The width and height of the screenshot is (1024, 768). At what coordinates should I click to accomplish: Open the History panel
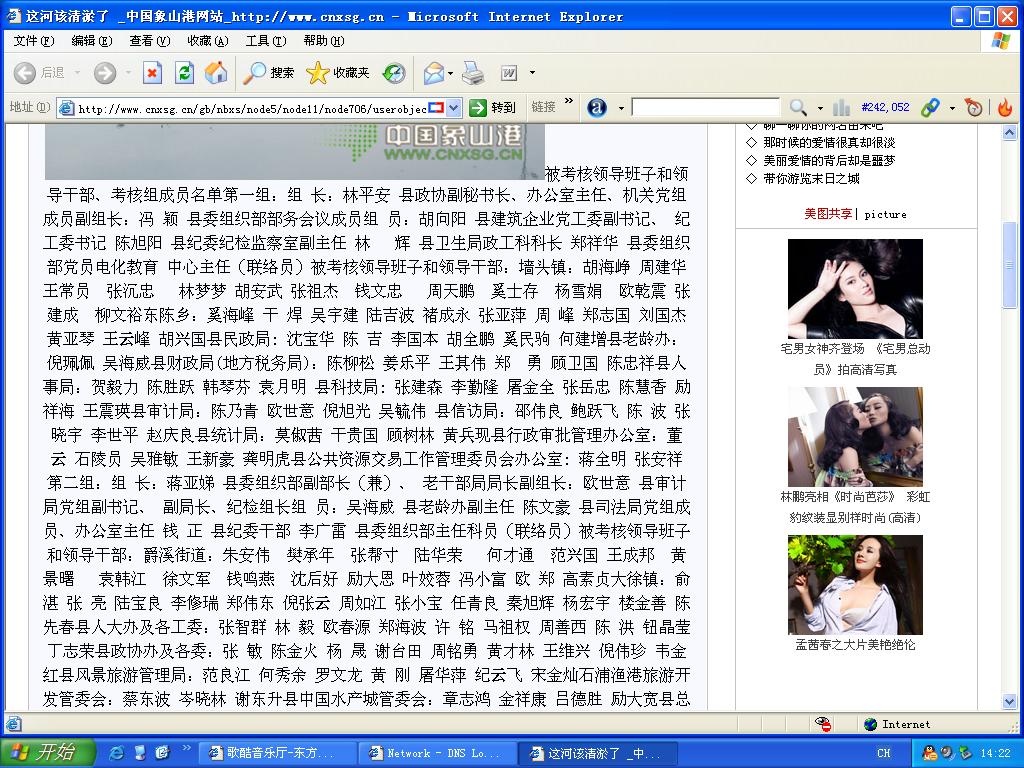coord(395,73)
